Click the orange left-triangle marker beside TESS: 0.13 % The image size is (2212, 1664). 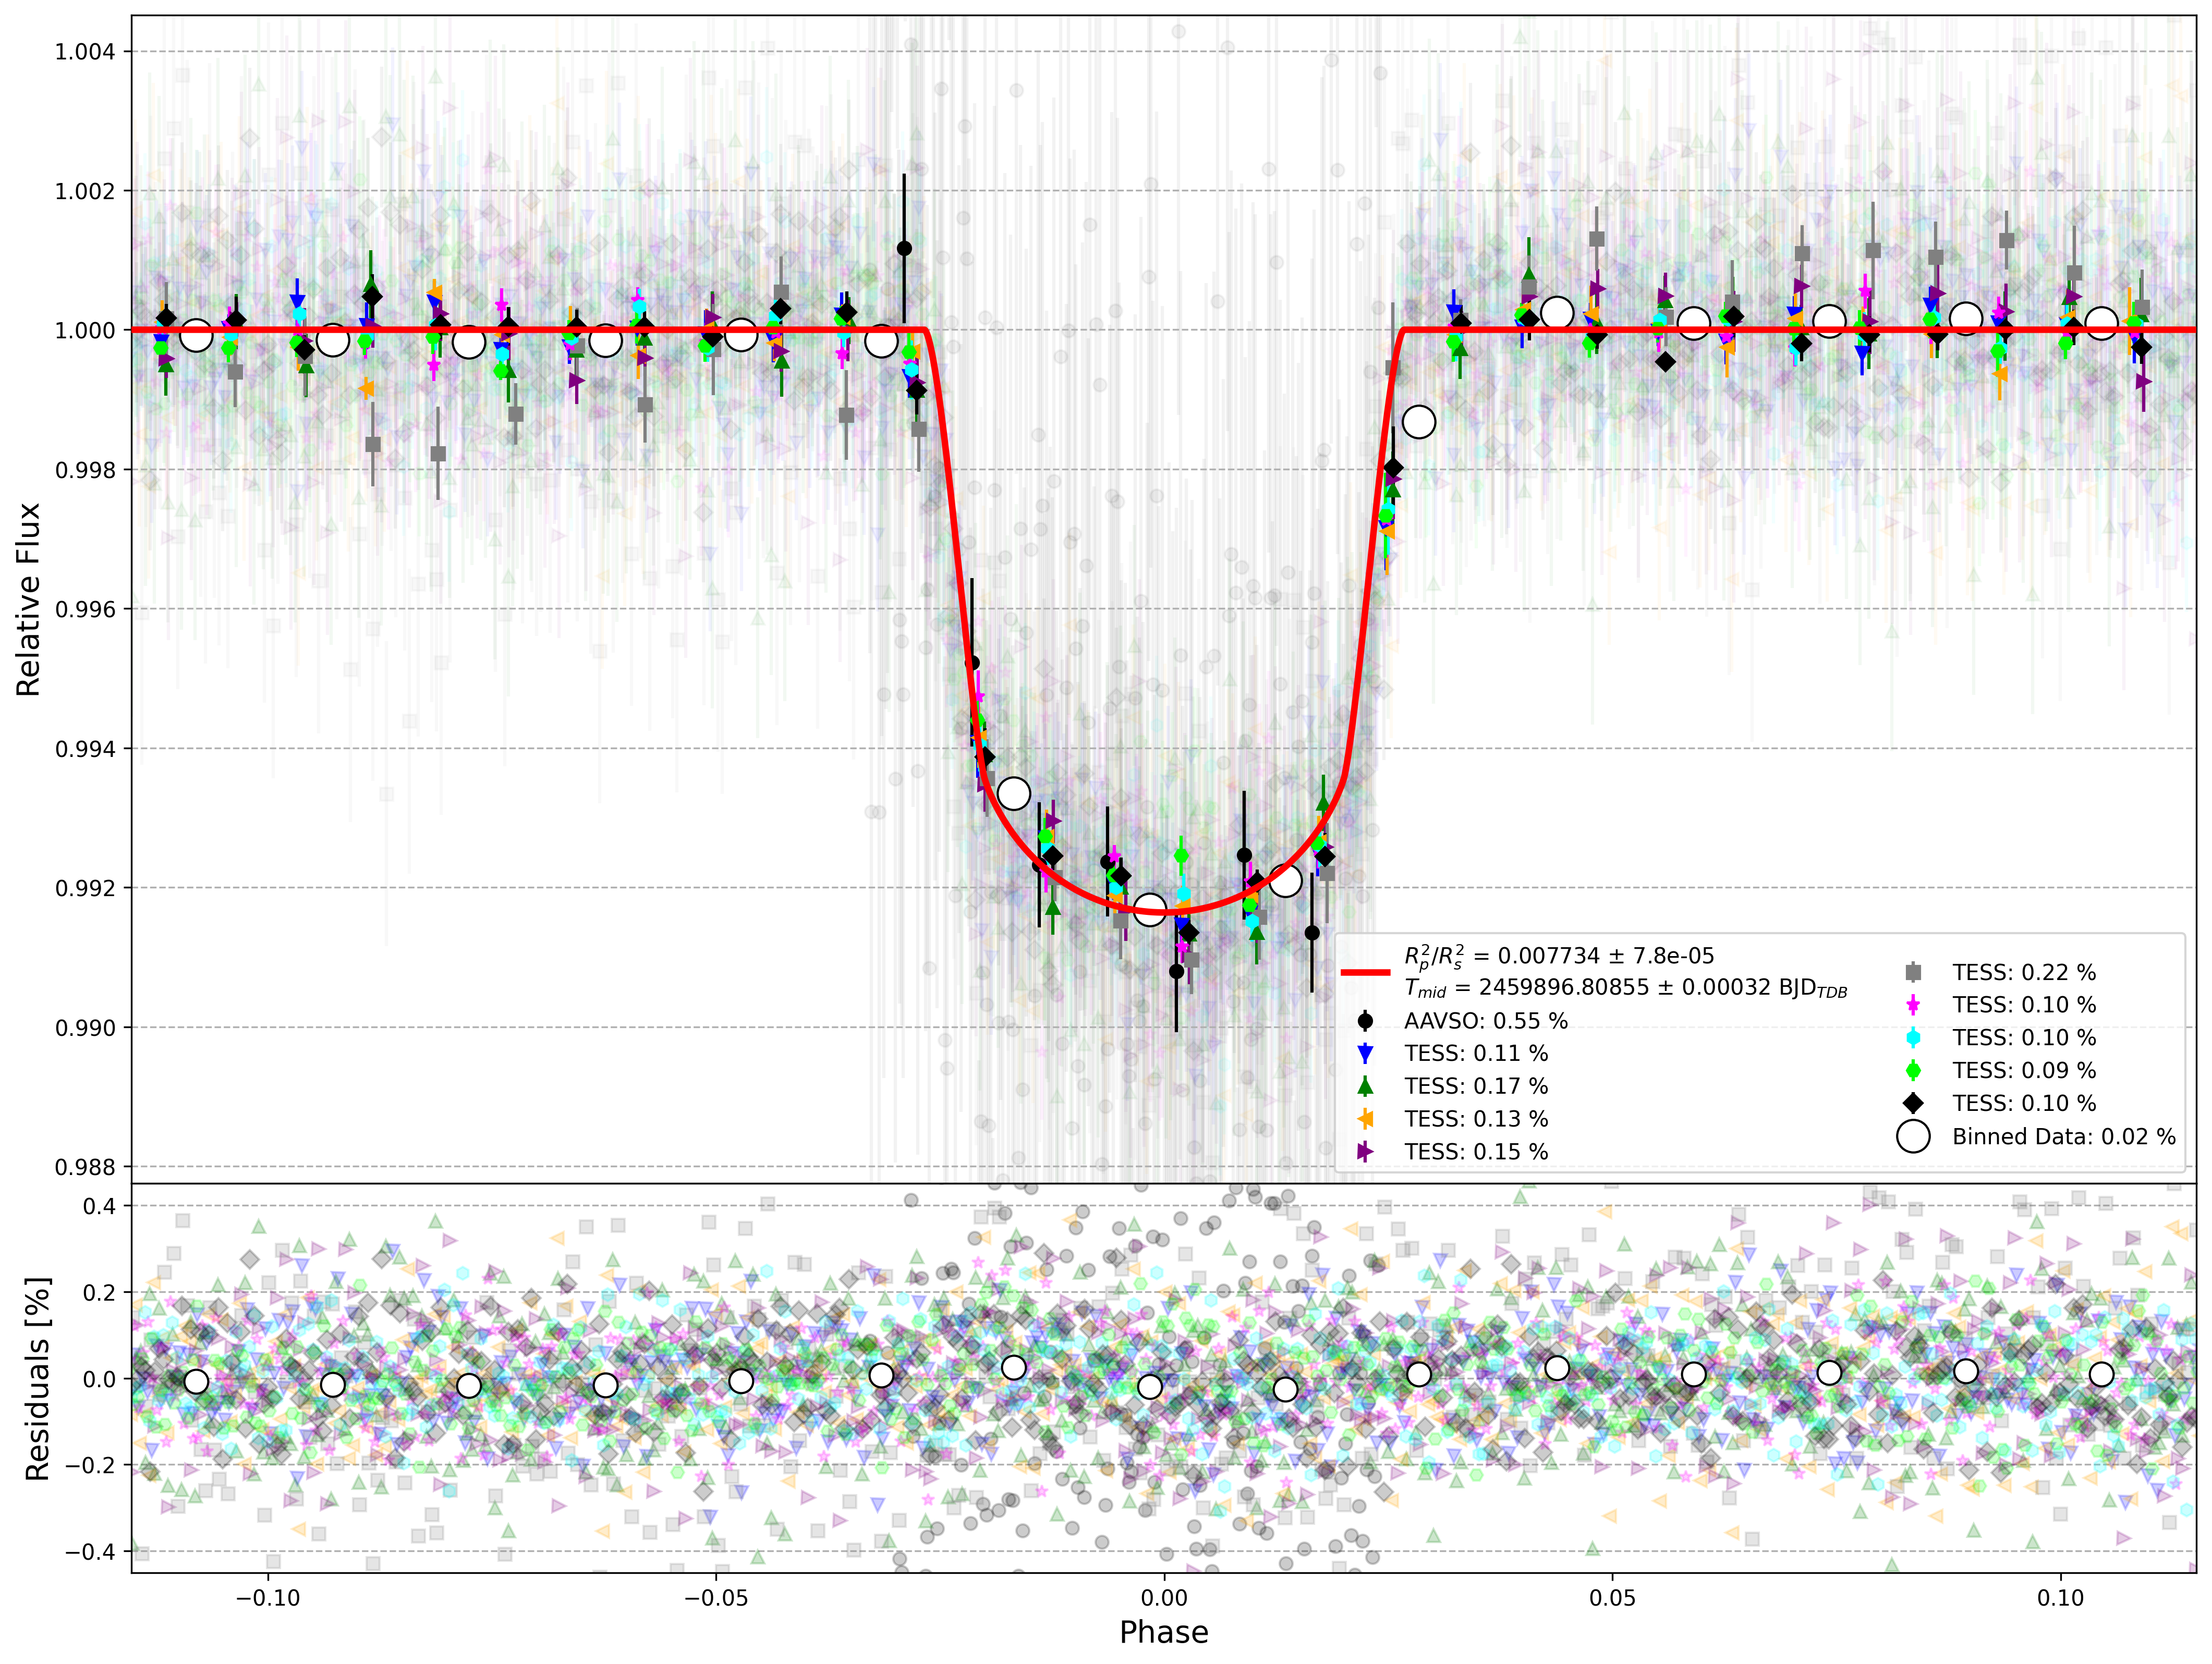pyautogui.click(x=1365, y=1119)
